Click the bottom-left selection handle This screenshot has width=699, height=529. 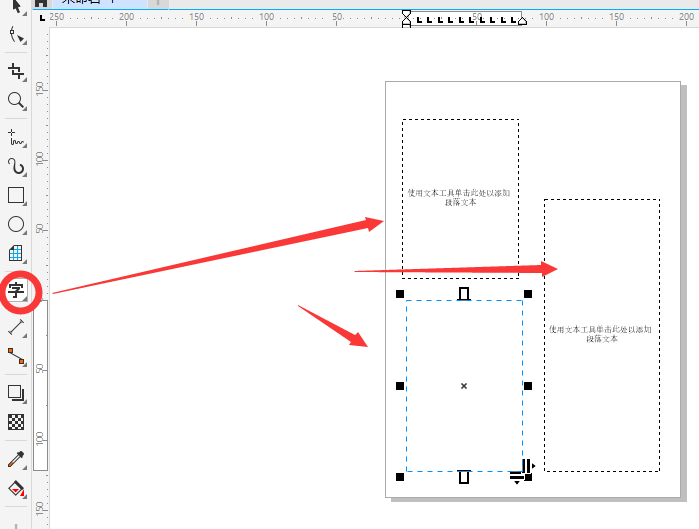400,477
